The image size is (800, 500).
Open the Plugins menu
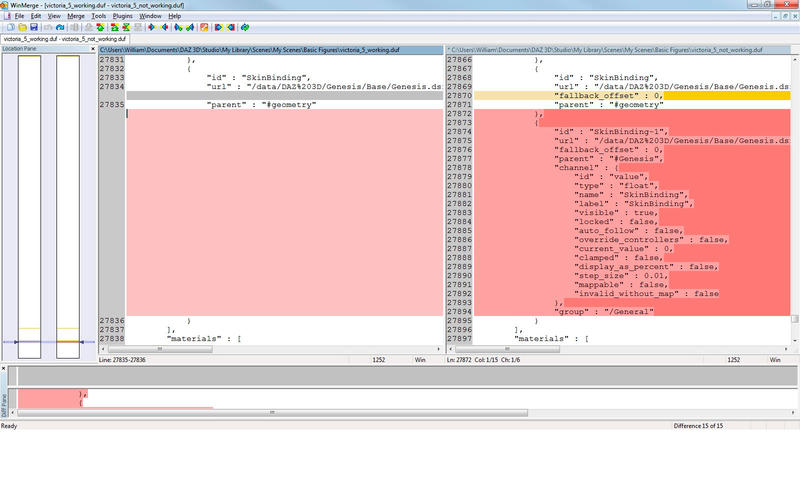coord(122,16)
